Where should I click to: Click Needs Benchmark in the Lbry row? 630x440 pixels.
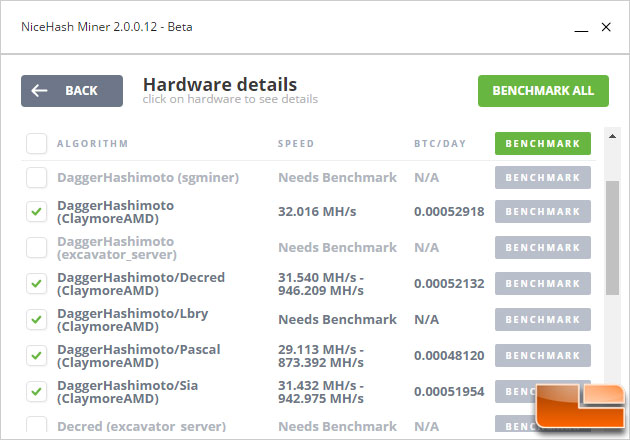click(338, 319)
